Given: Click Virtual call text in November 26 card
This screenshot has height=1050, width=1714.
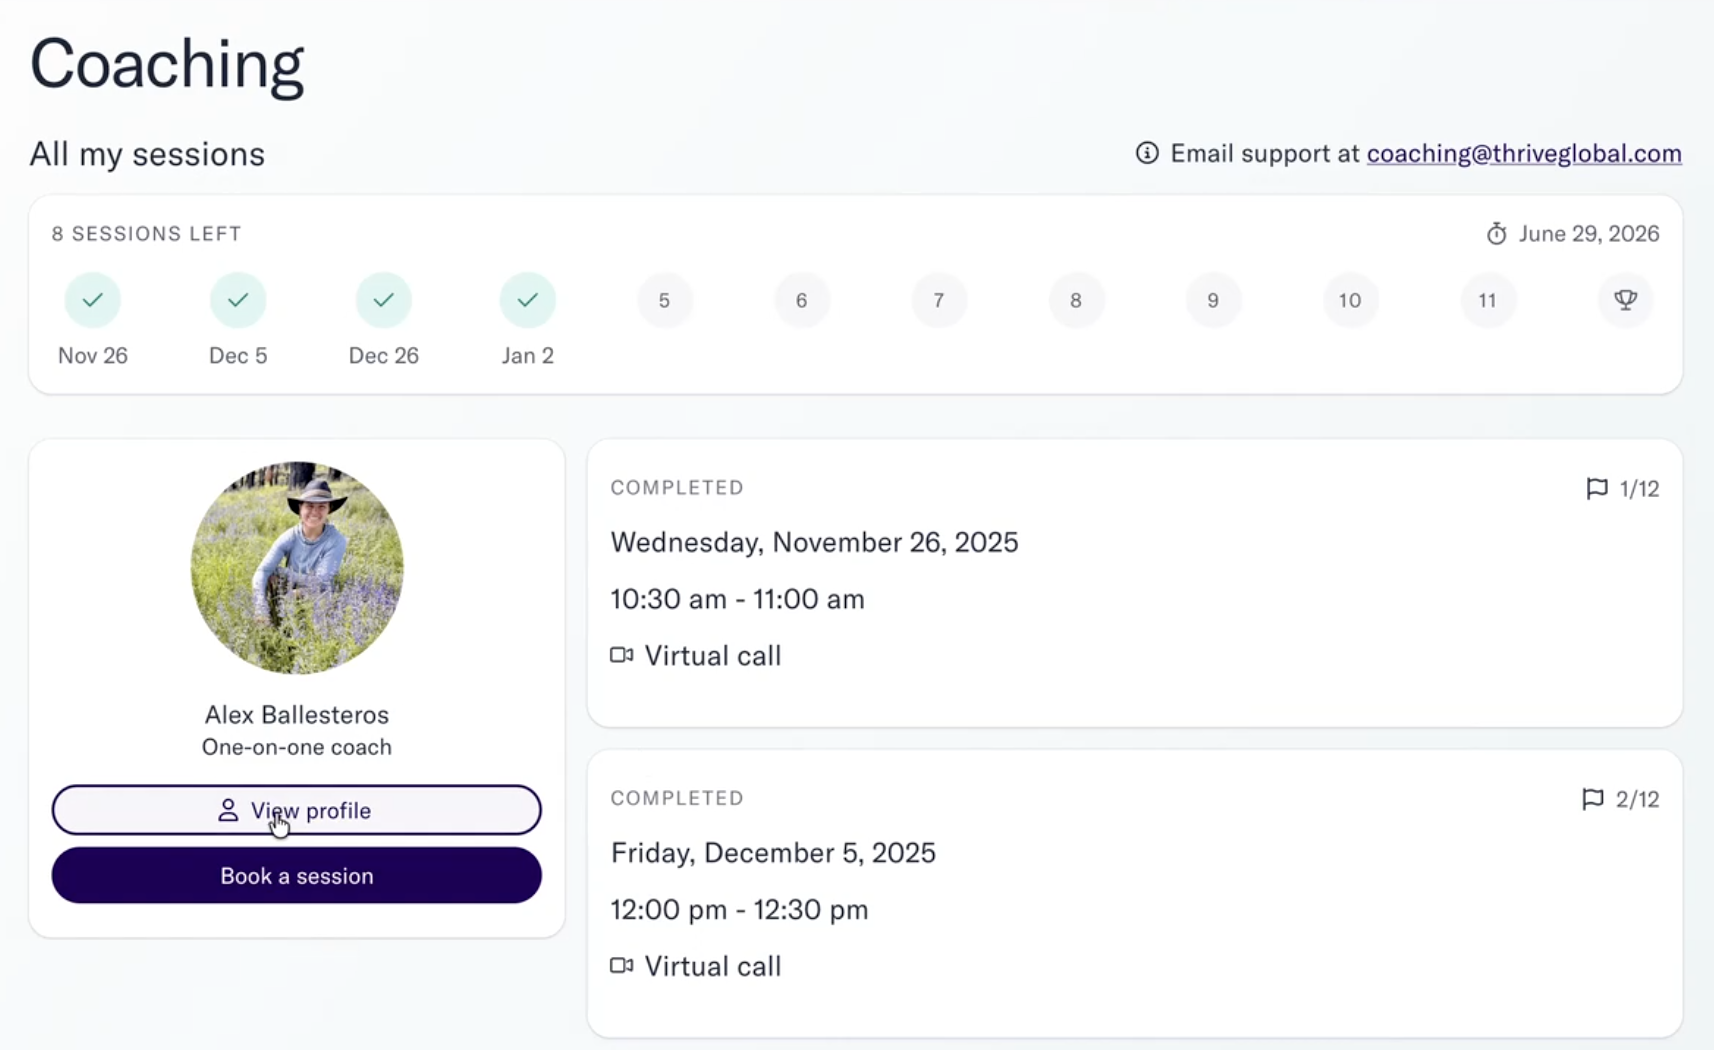Looking at the screenshot, I should 713,656.
